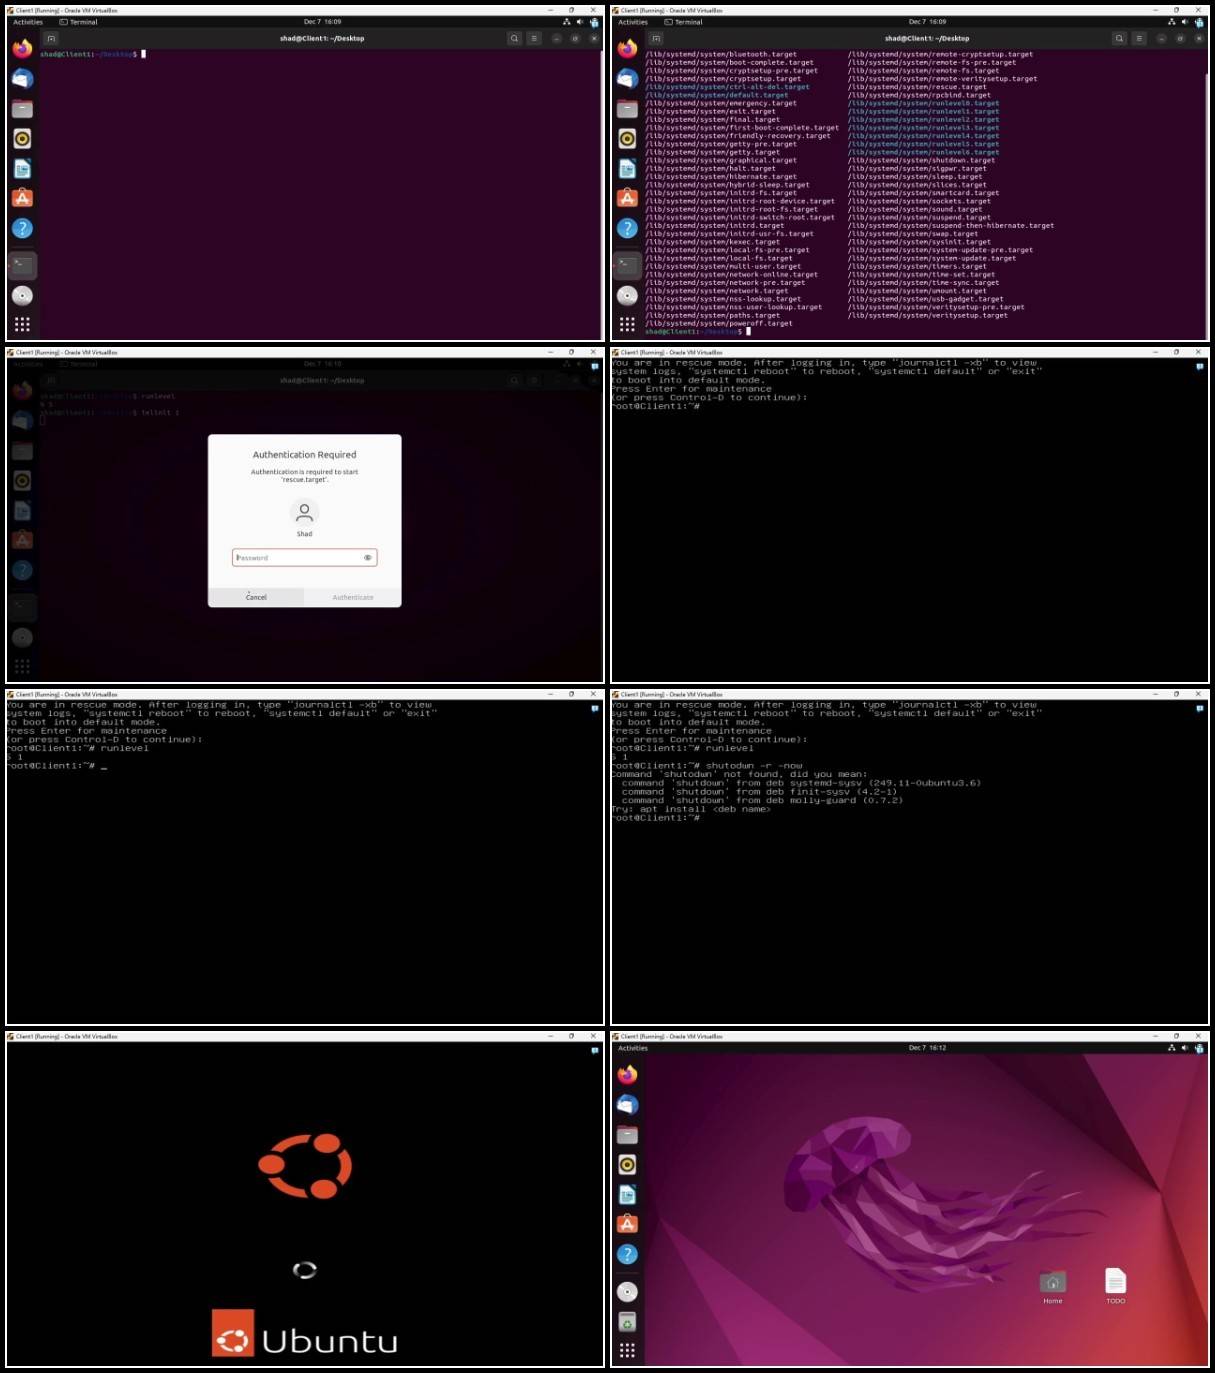Launch Thunderbird from the dock beside the empty terminal
This screenshot has height=1373, width=1215.
[22, 79]
